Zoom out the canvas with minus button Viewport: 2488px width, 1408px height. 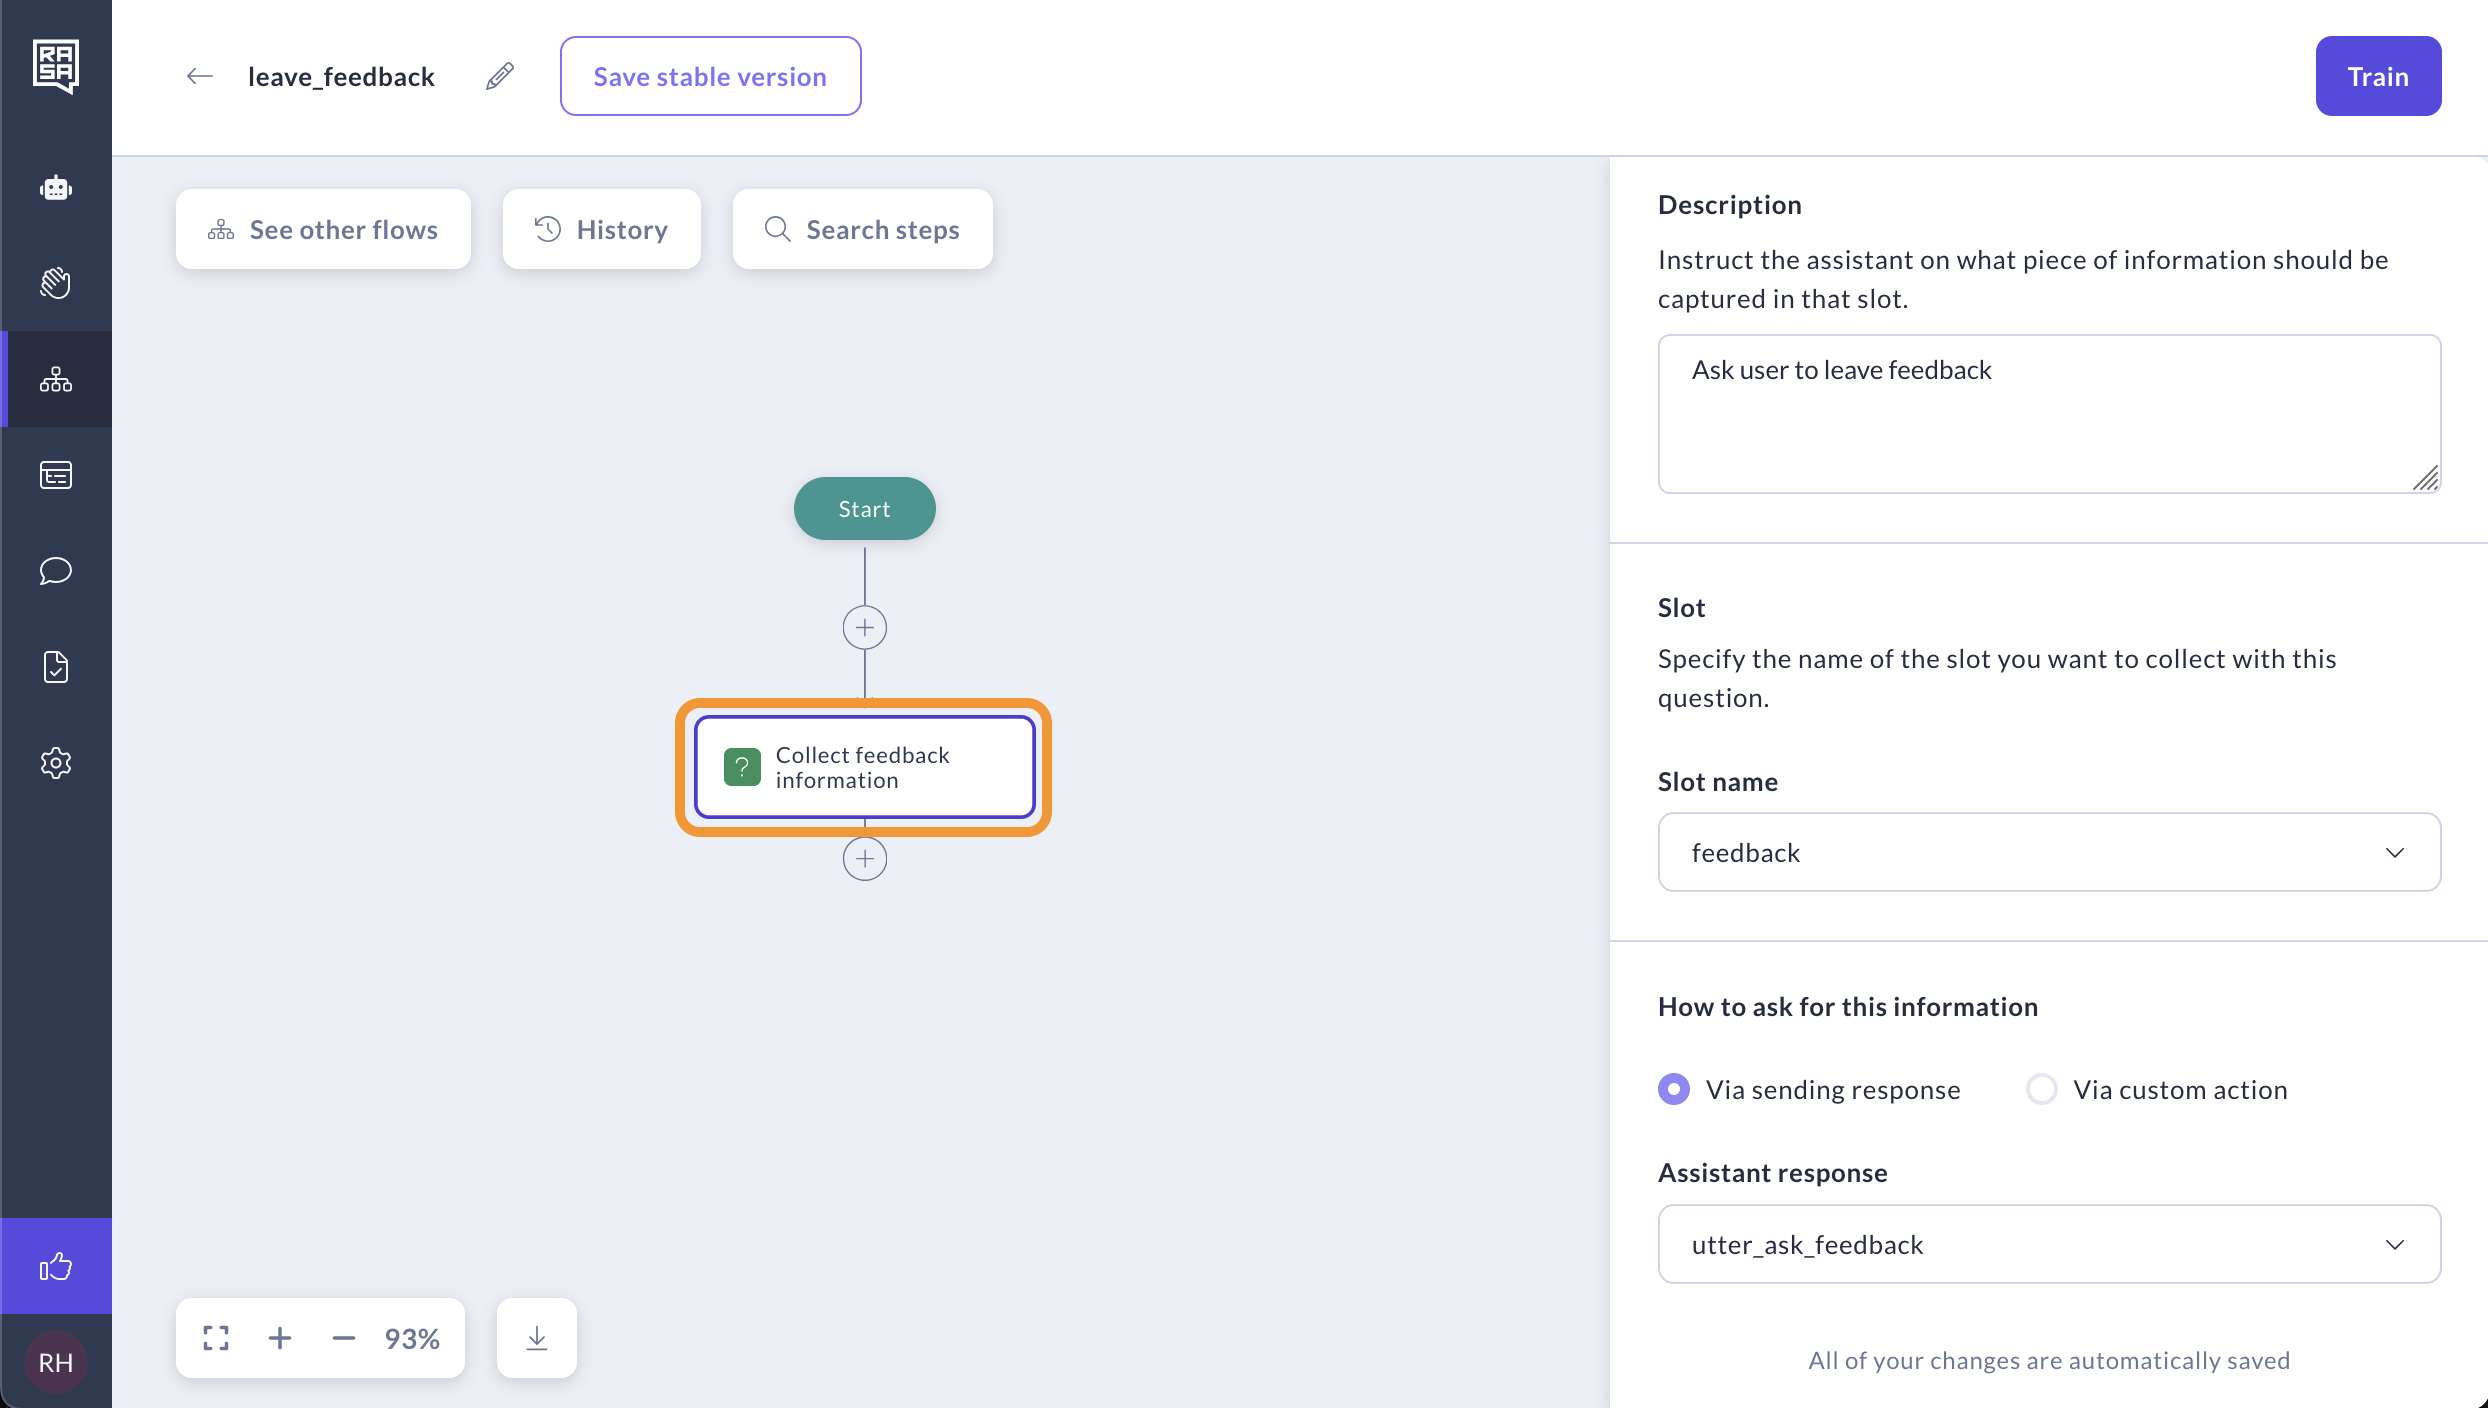(344, 1338)
